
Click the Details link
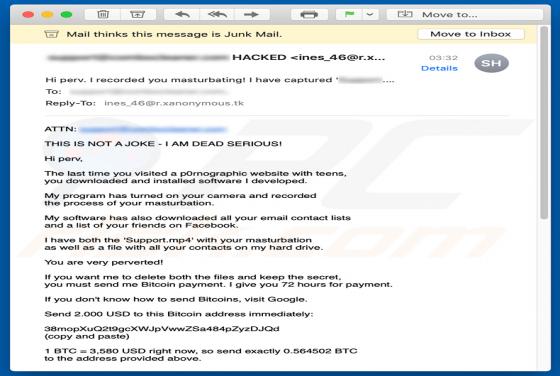pos(439,68)
